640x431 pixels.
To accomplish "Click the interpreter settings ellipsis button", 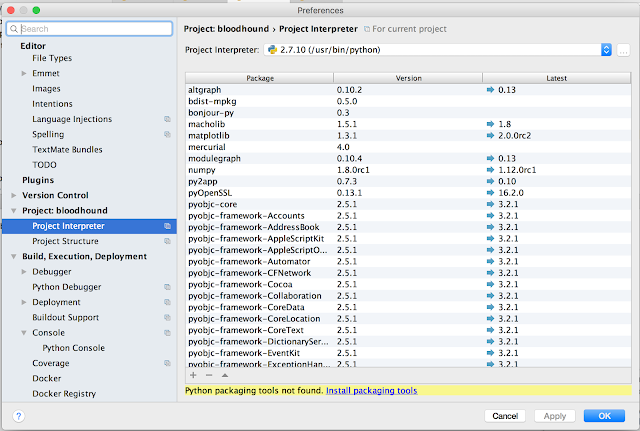I will coord(623,50).
